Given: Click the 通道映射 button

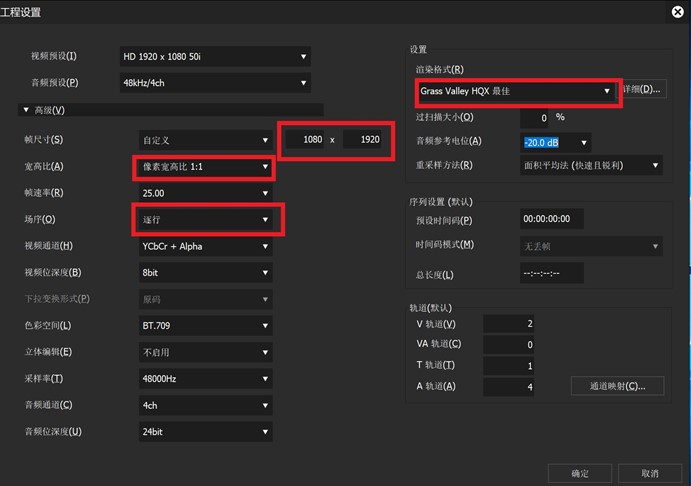Looking at the screenshot, I should point(618,386).
